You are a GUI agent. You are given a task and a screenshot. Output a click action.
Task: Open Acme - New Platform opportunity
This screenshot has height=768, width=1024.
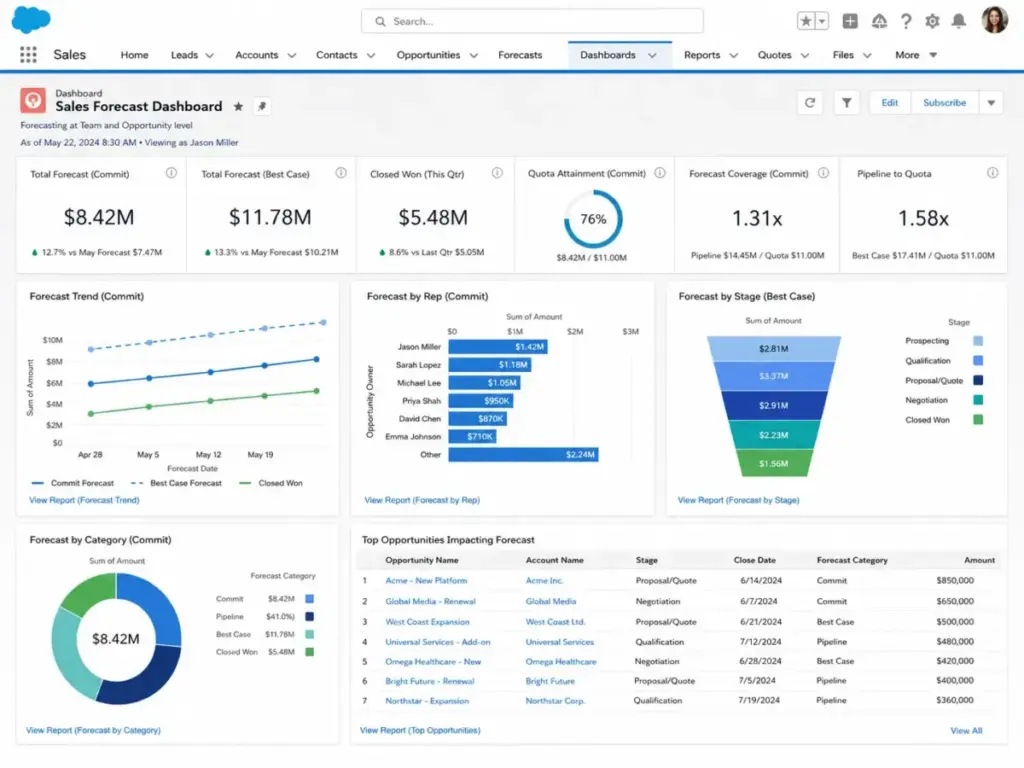tap(426, 581)
